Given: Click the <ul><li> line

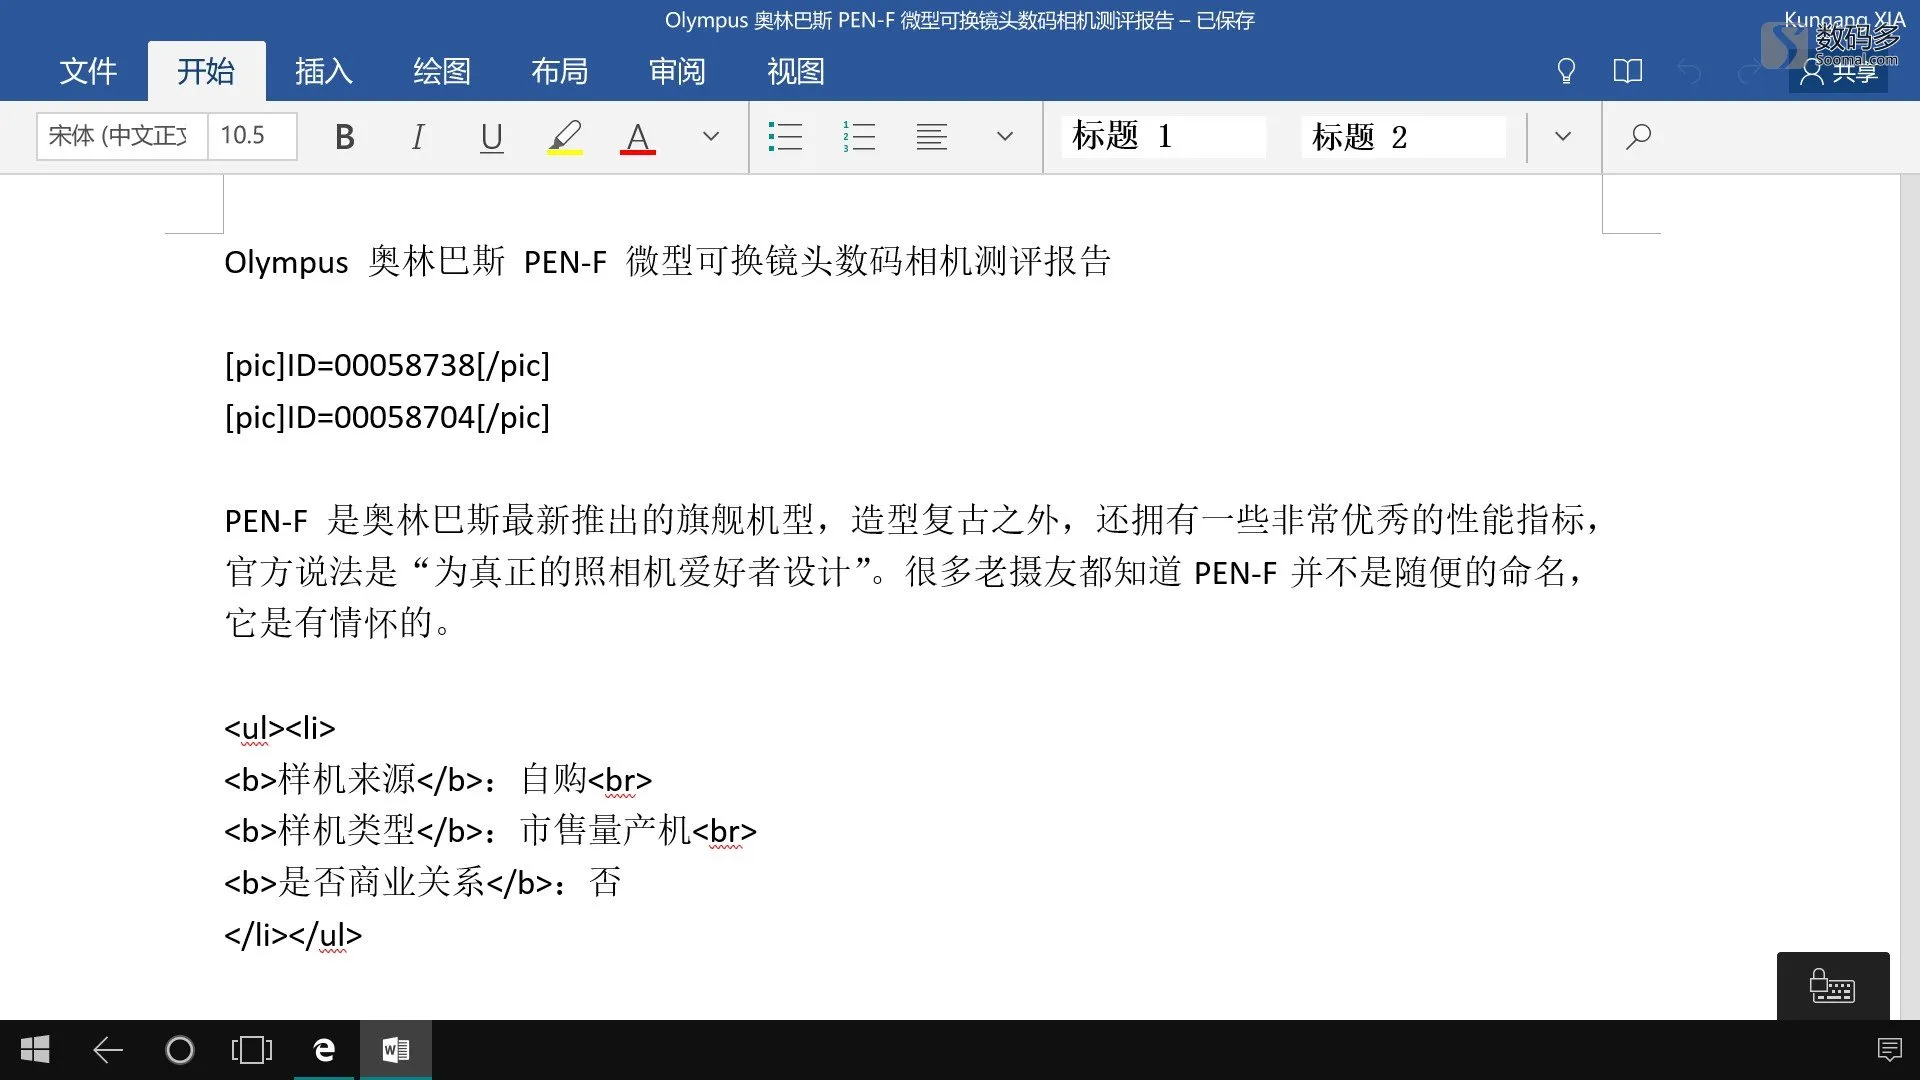Looking at the screenshot, I should click(x=280, y=727).
